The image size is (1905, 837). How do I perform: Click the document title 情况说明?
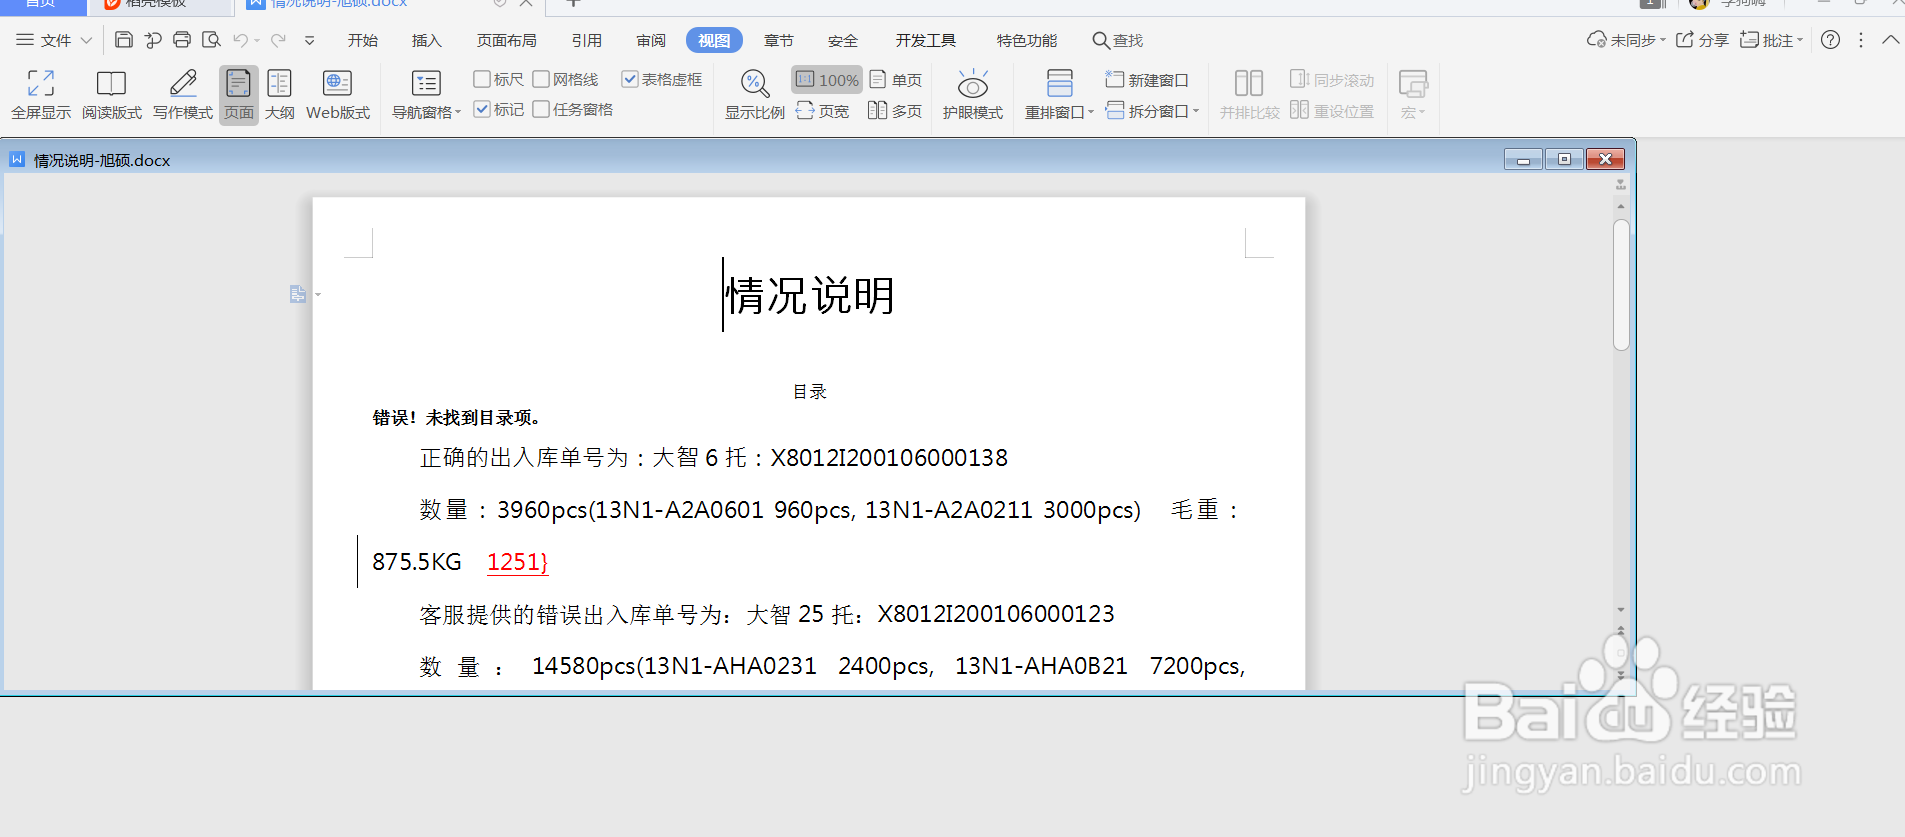click(x=810, y=295)
